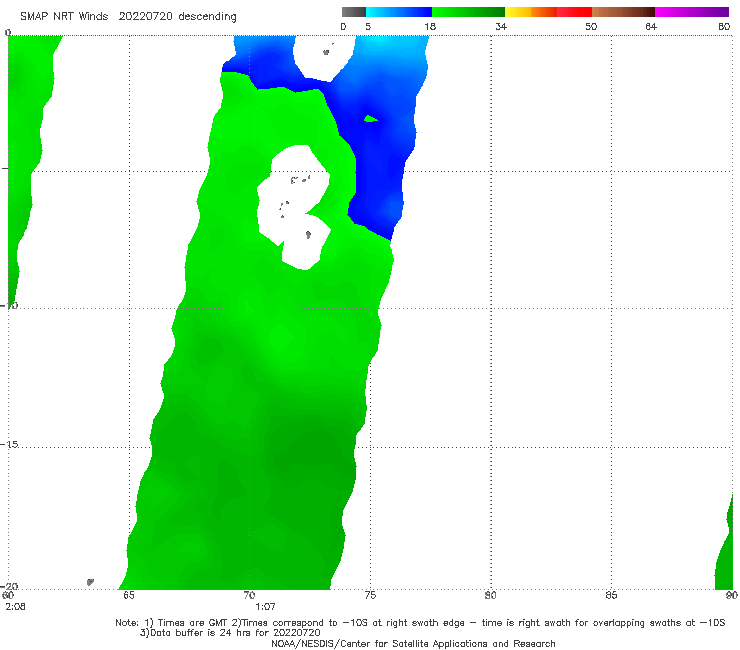The height and width of the screenshot is (650, 740).
Task: Click the longitude axis label '75'
Action: click(370, 595)
